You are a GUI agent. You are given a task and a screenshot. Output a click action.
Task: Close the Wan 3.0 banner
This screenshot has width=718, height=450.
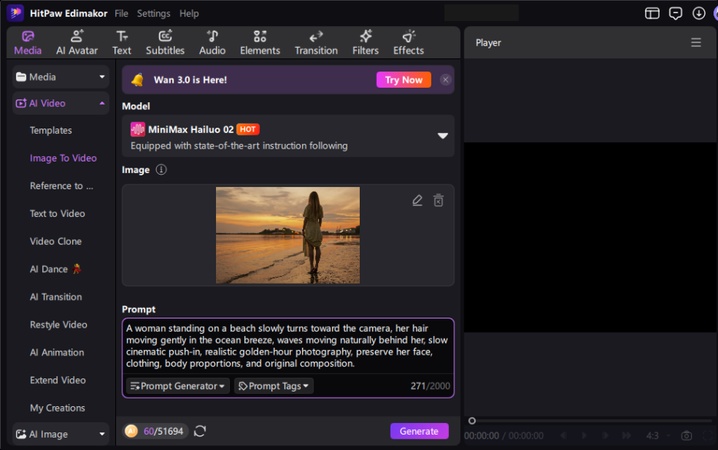445,80
